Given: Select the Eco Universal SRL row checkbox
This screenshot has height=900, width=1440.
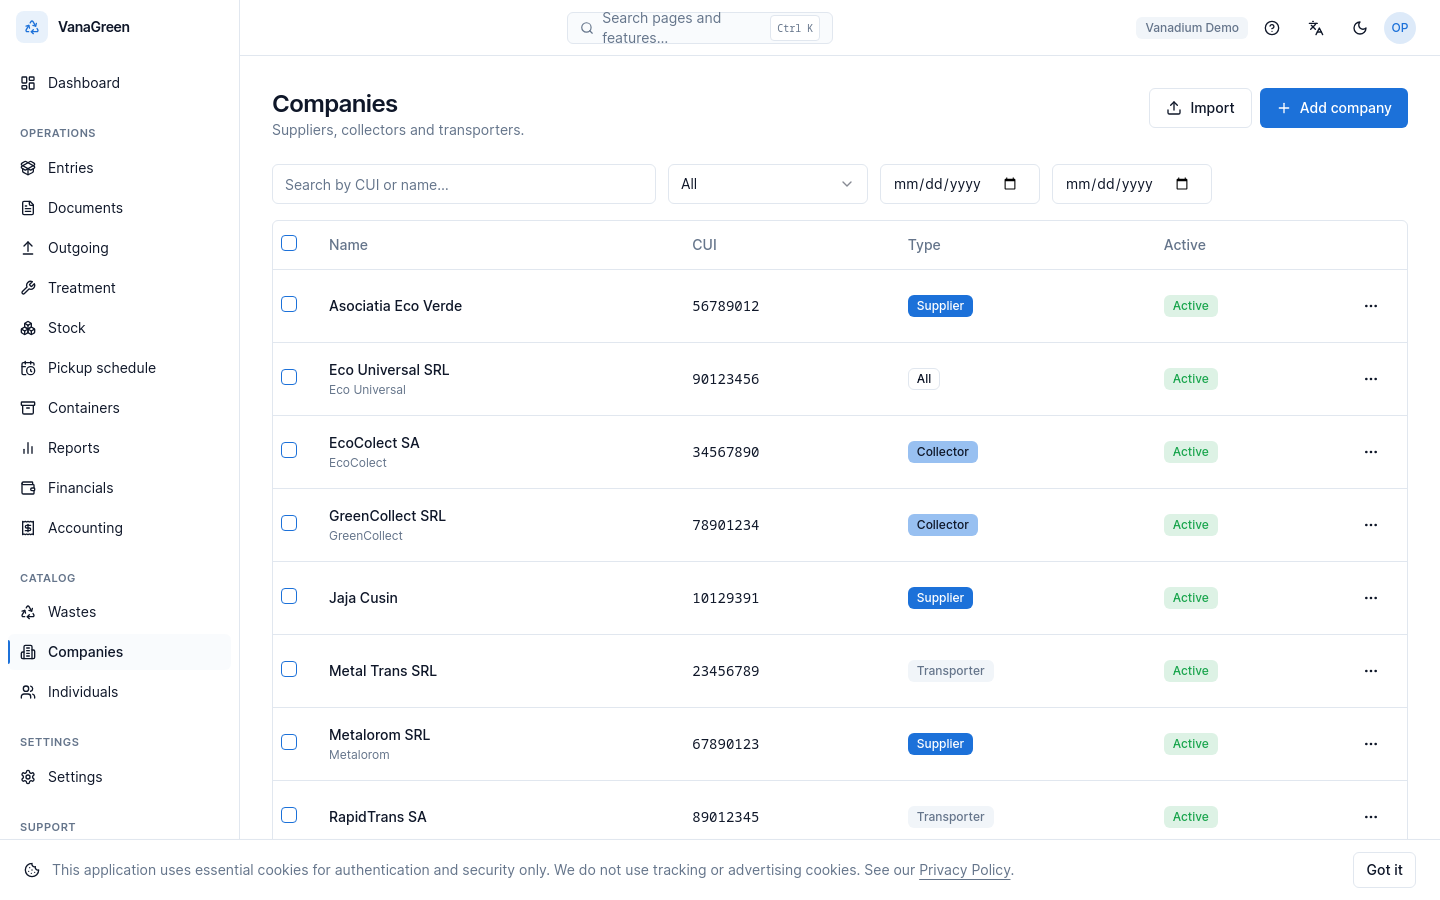Looking at the screenshot, I should click(x=289, y=377).
